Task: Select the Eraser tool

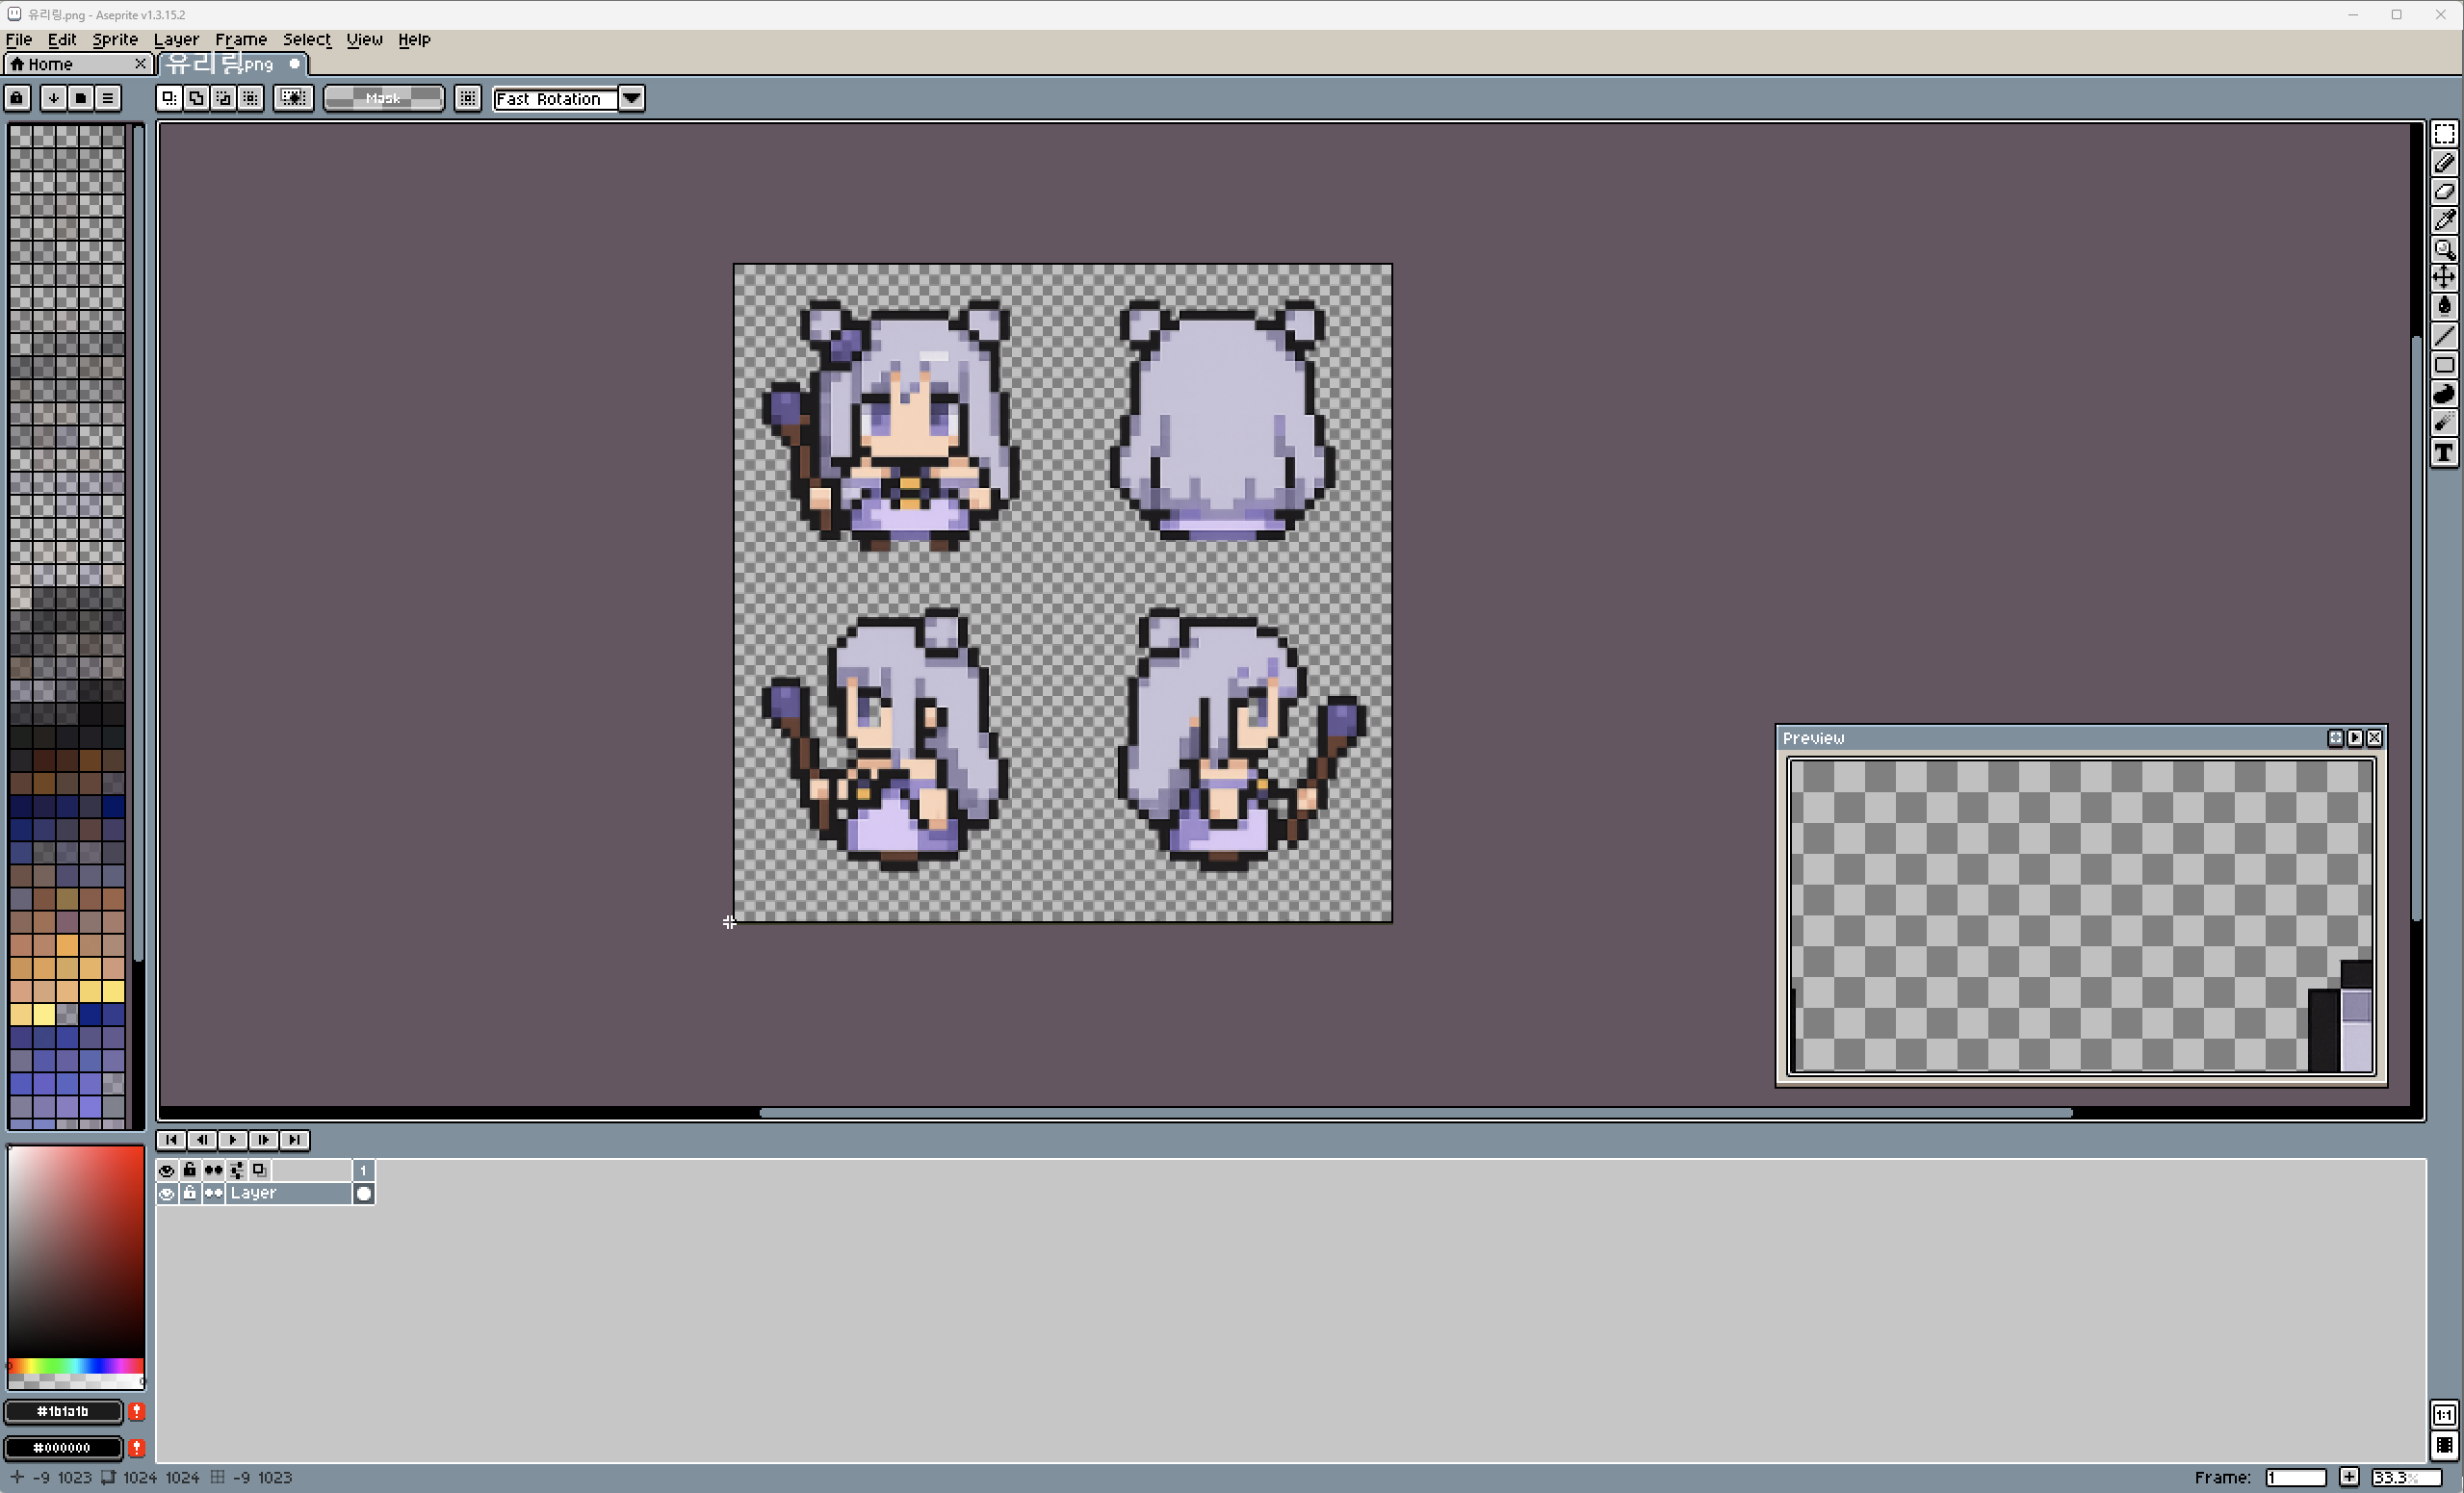Action: pos(2444,192)
